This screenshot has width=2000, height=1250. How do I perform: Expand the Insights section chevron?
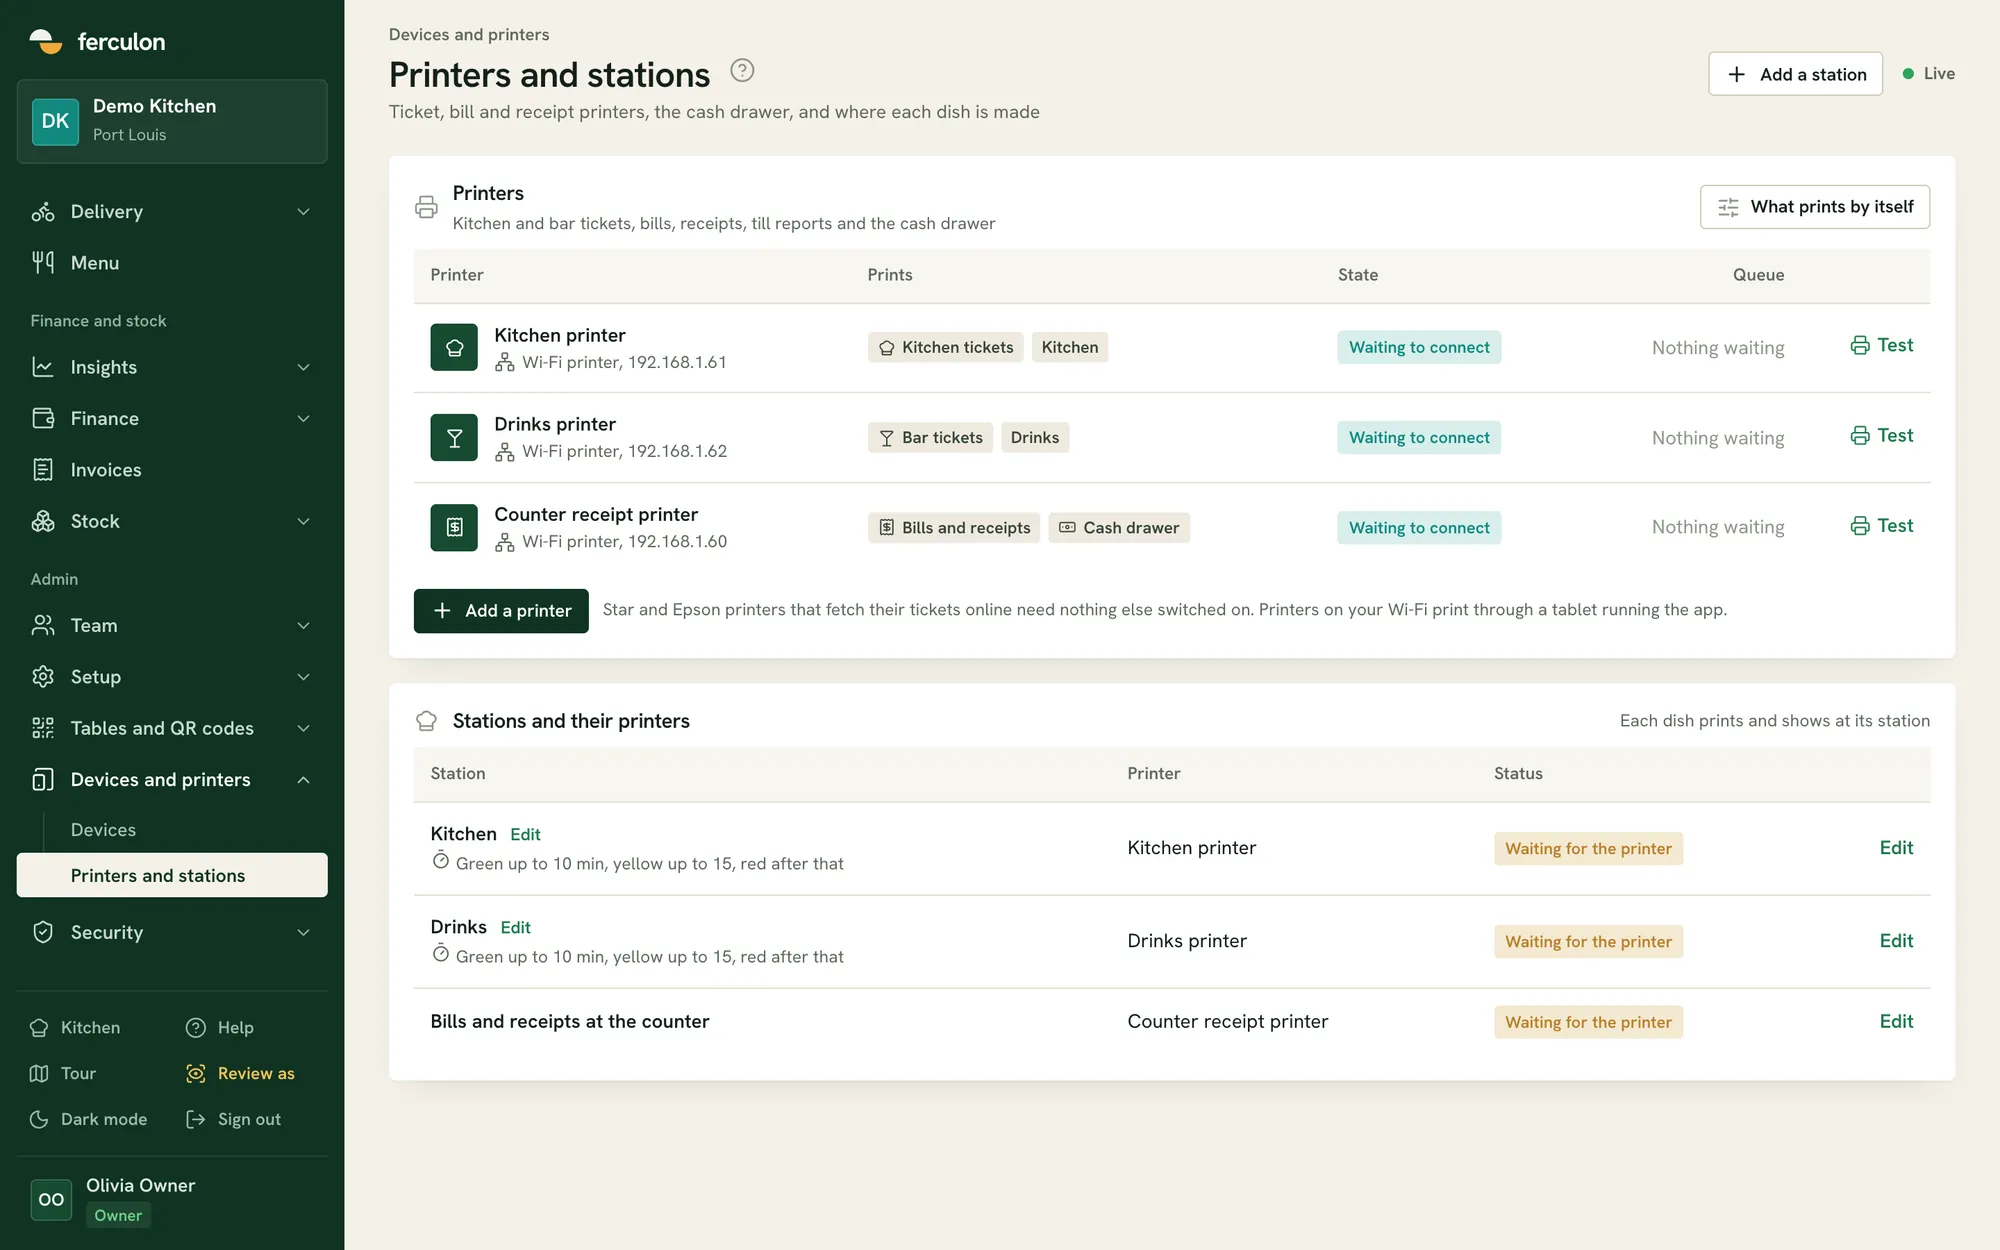pyautogui.click(x=304, y=367)
